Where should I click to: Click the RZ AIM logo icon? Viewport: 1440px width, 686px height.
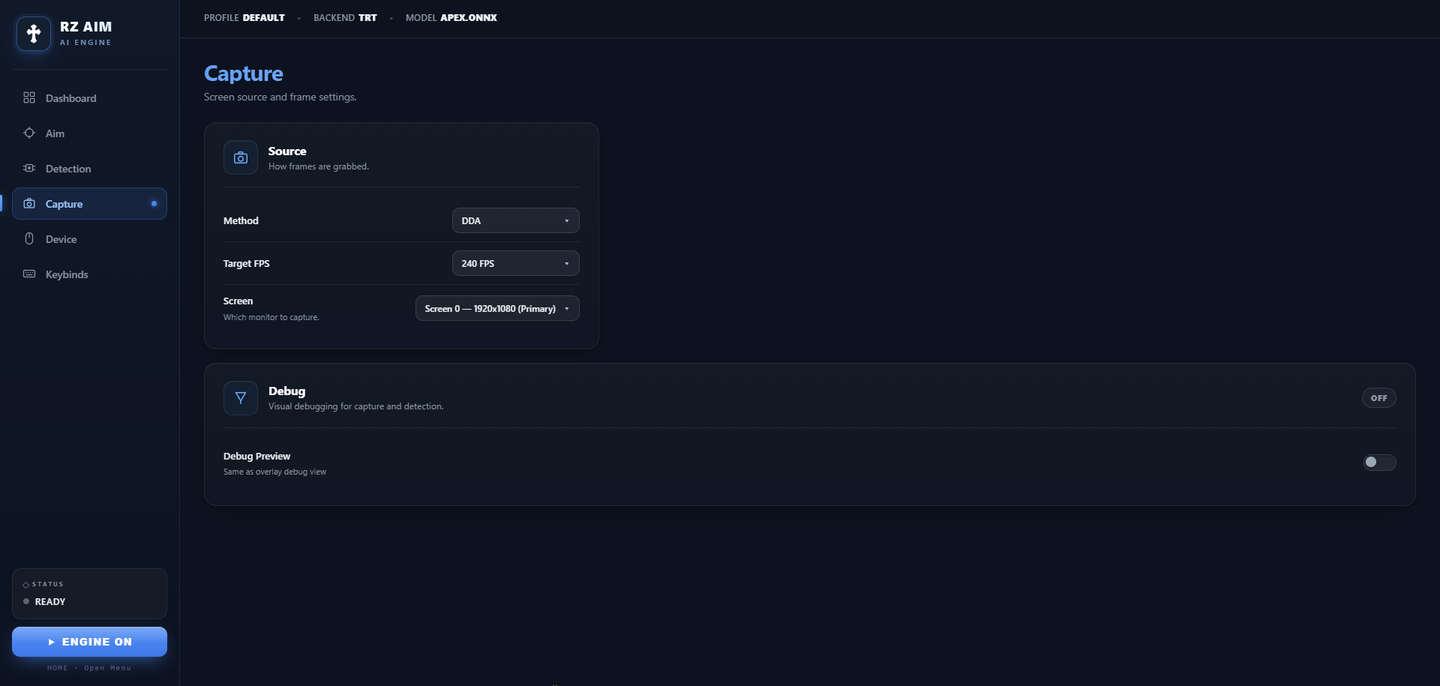[33, 34]
